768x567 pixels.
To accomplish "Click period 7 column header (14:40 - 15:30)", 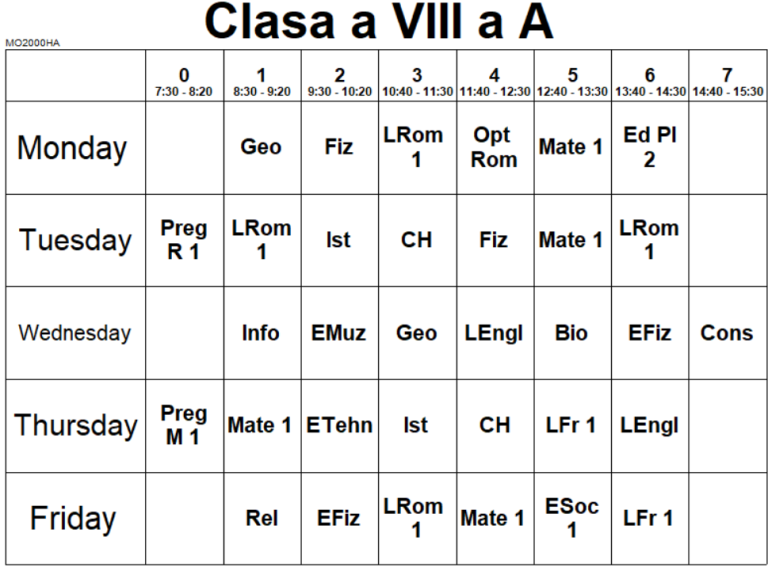I will [x=727, y=81].
